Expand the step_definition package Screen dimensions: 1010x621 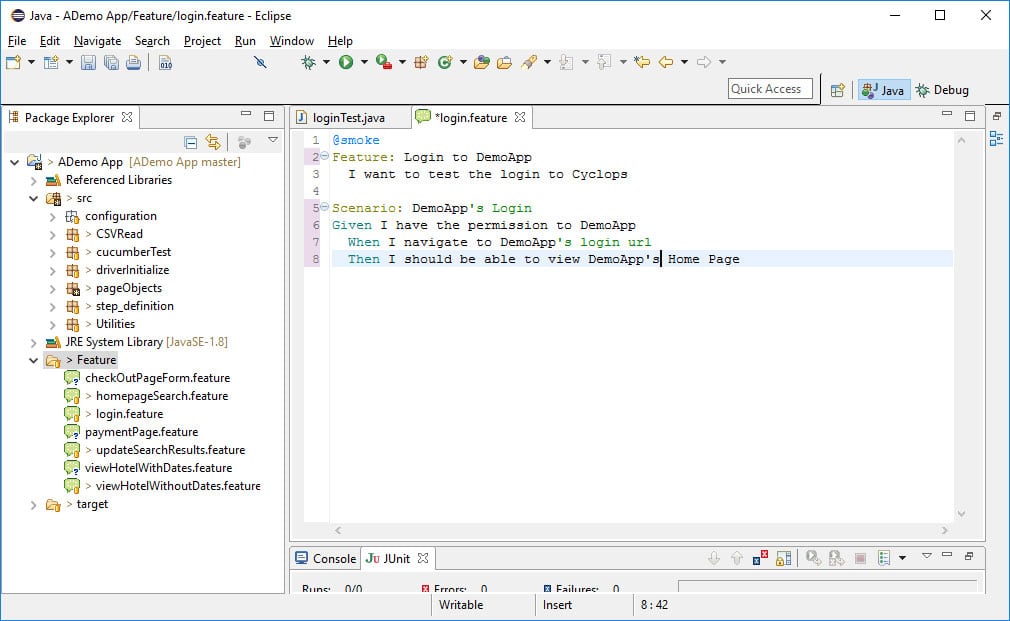click(x=53, y=307)
